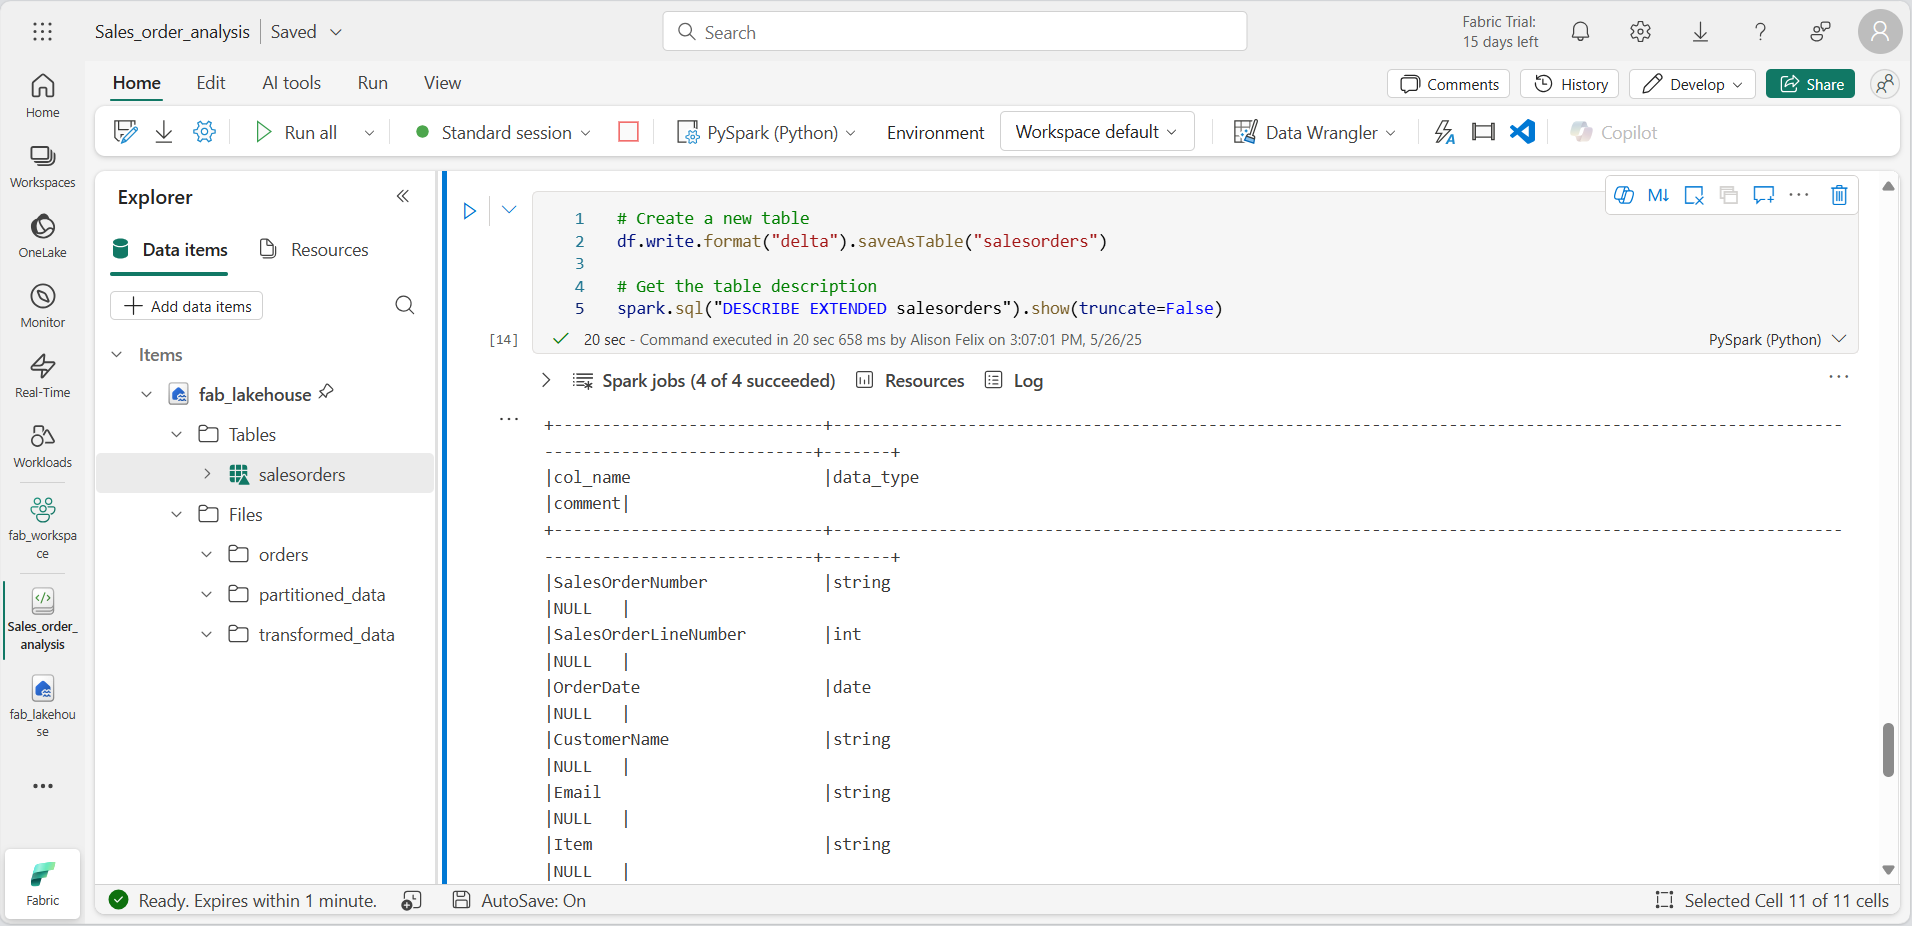This screenshot has width=1912, height=926.
Task: Click the download arrow in the header
Action: pyautogui.click(x=1700, y=32)
